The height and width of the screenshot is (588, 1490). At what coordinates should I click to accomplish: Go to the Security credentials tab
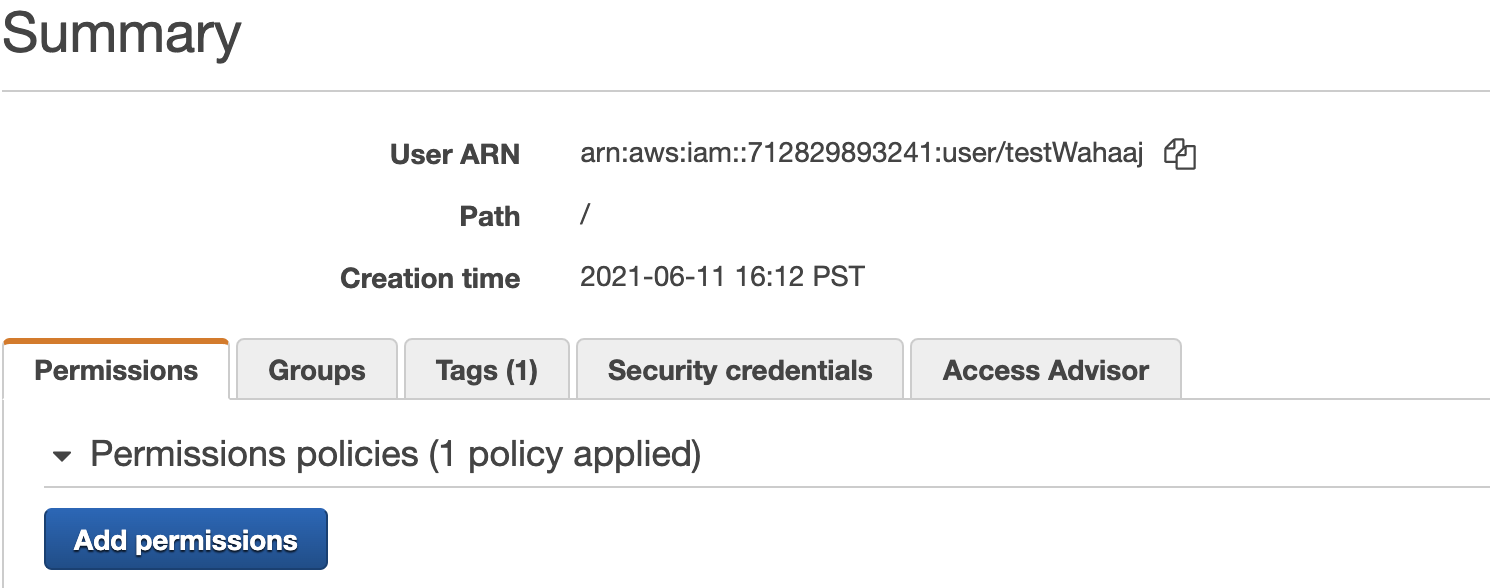click(739, 371)
